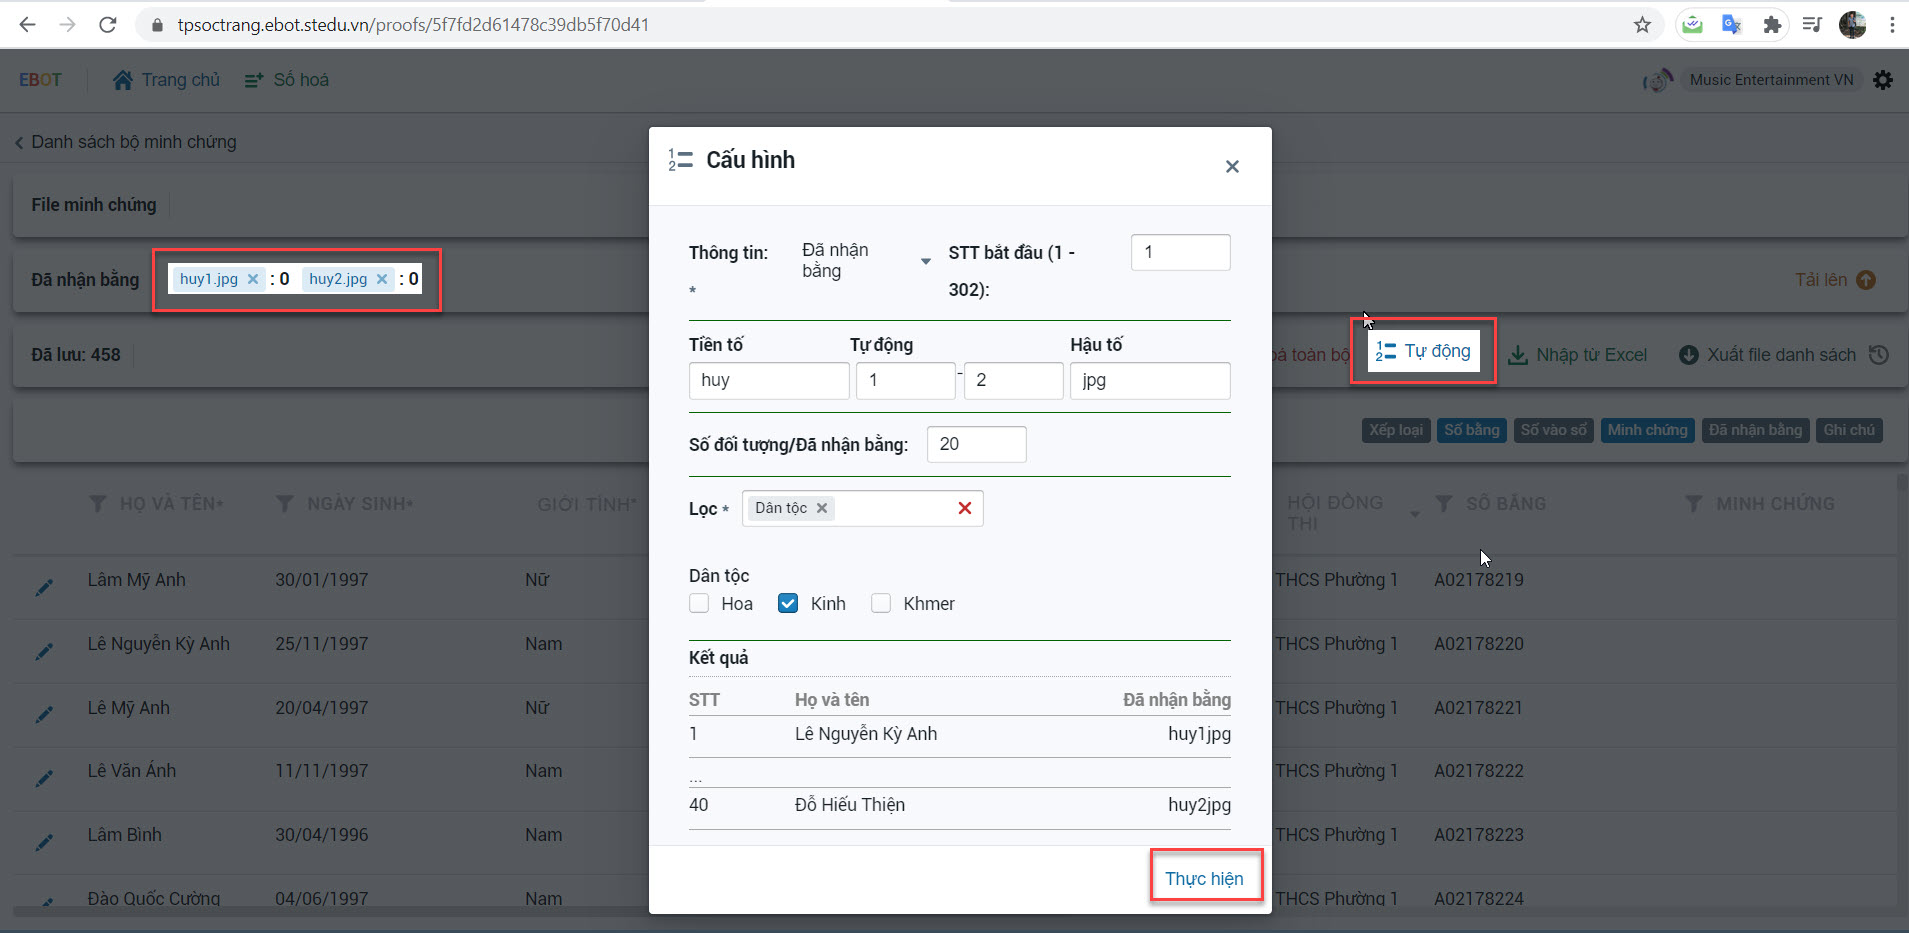1909x933 pixels.
Task: Click edit pencil for Lâm Mỹ Anh
Action: (x=44, y=587)
